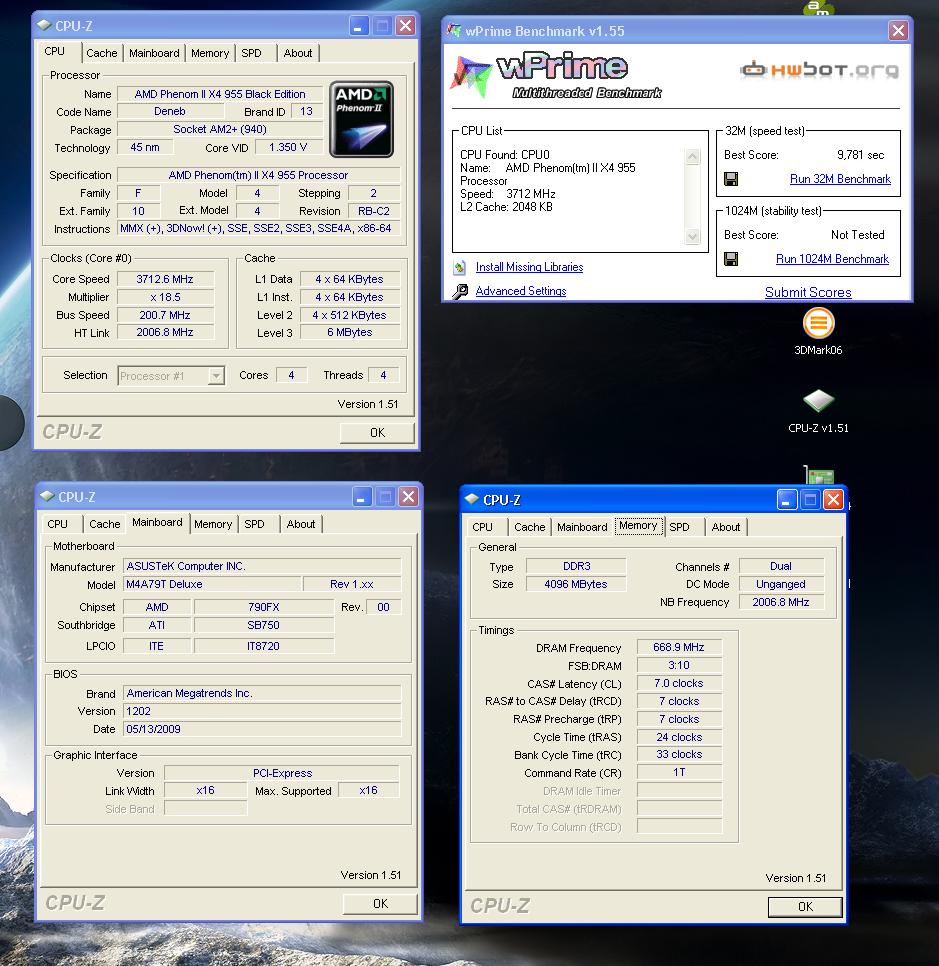Image resolution: width=939 pixels, height=966 pixels.
Task: Click the 32M Best Score 9,781 sec
Action: click(861, 155)
